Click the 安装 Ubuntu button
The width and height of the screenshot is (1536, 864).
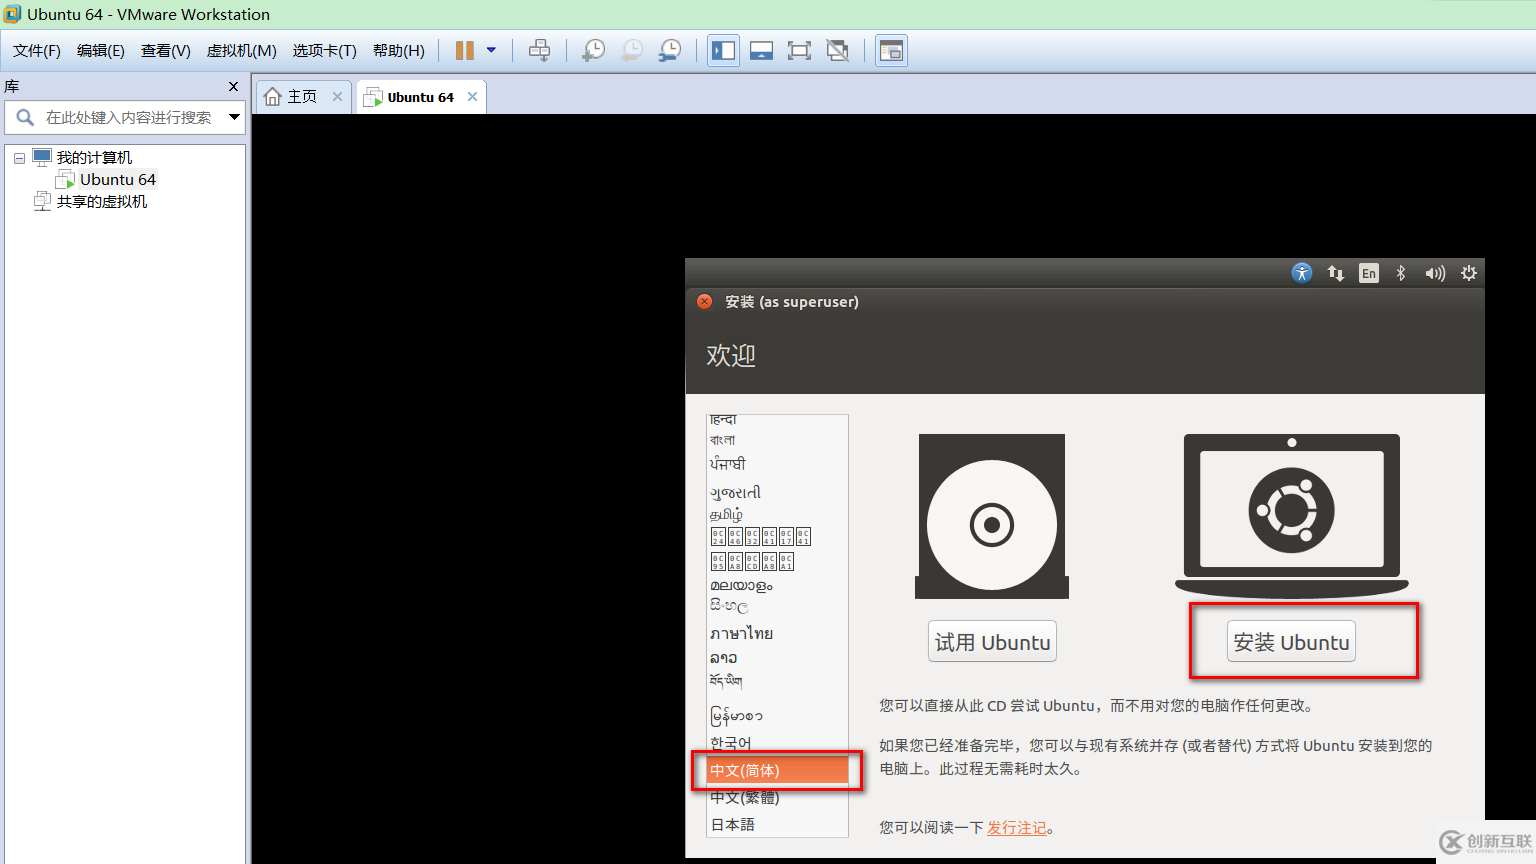[1291, 642]
